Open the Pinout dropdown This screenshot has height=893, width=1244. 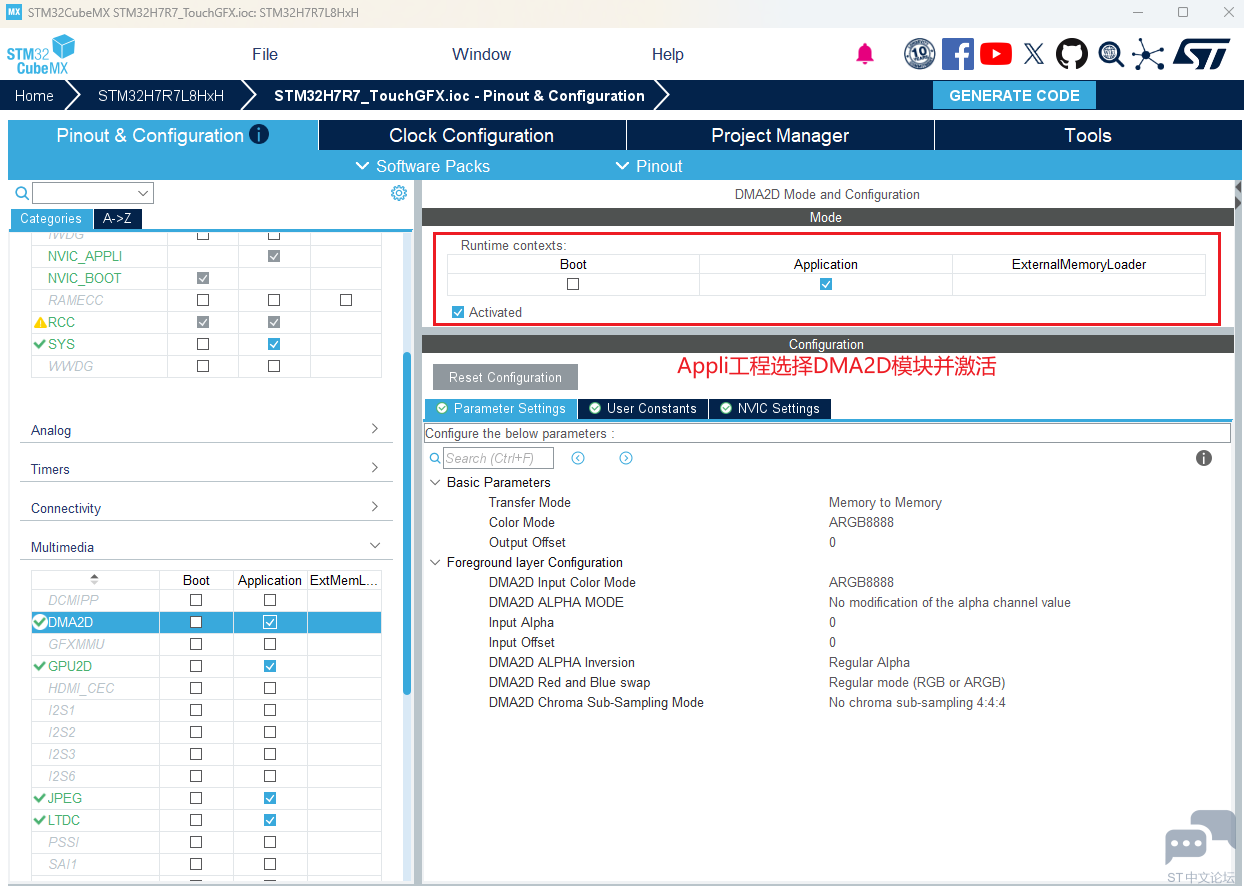[649, 166]
